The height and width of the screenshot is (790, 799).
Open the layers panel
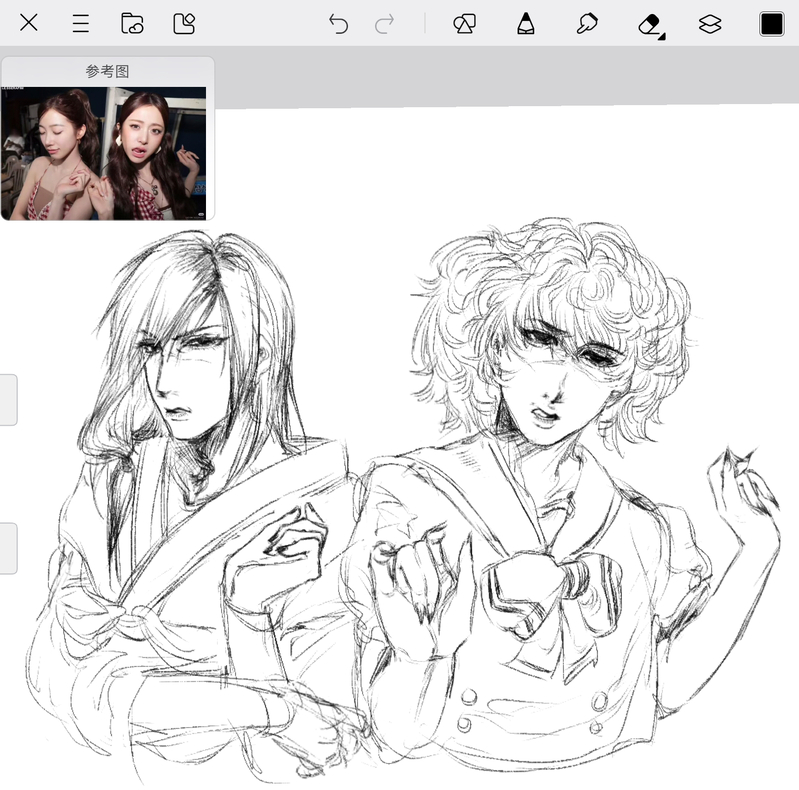[x=710, y=23]
